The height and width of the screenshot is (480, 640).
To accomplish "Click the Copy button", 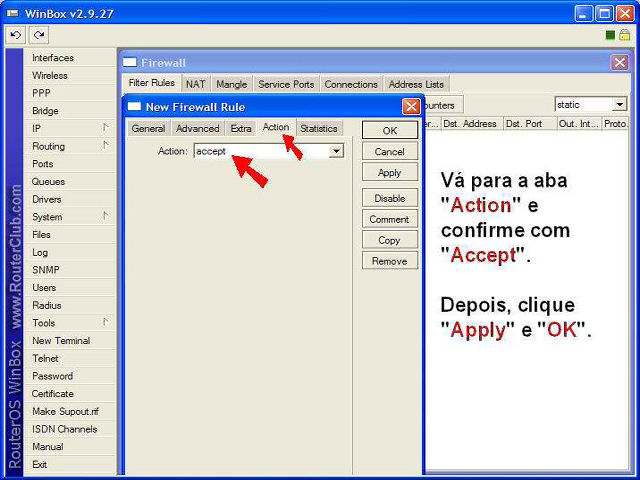I will (x=390, y=240).
